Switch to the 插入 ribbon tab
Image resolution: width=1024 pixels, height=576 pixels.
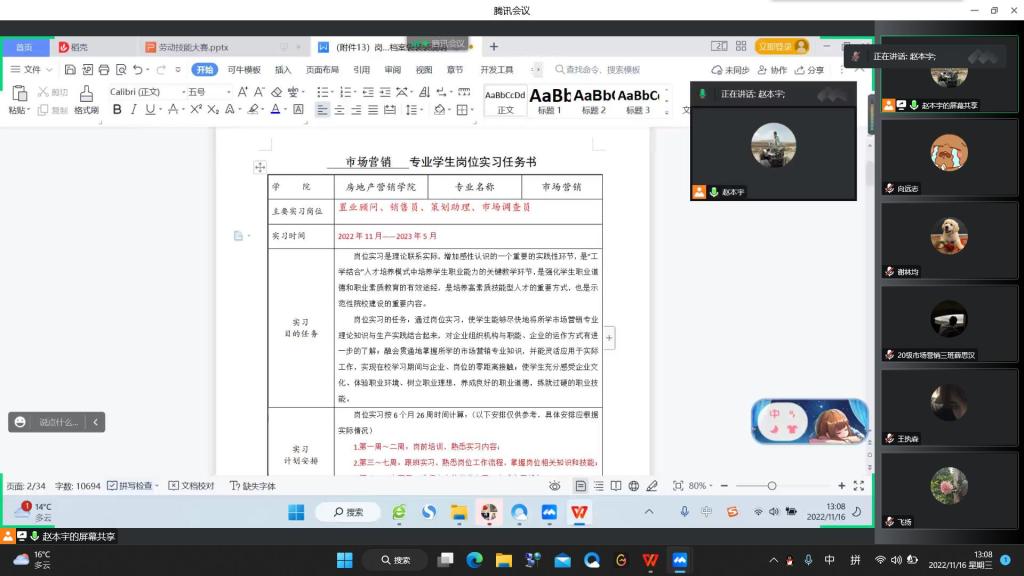coord(283,70)
